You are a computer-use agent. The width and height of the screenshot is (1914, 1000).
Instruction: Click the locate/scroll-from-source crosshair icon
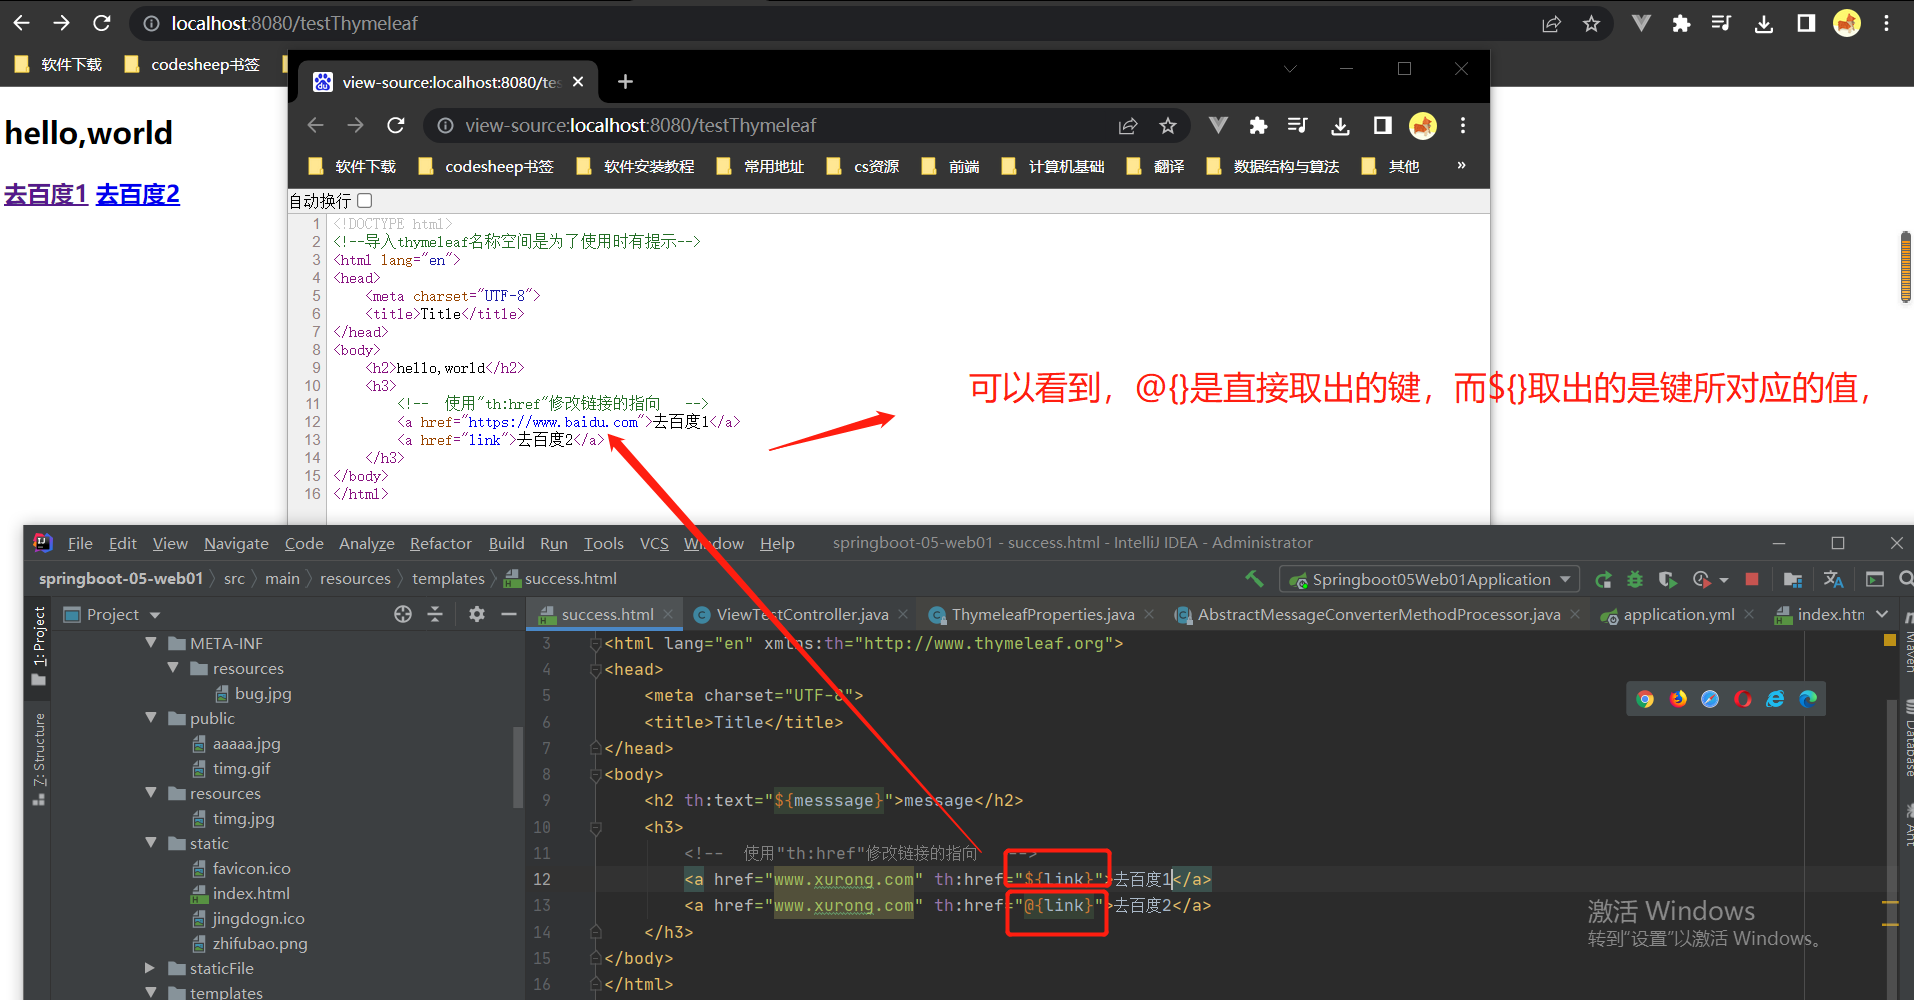pos(403,614)
